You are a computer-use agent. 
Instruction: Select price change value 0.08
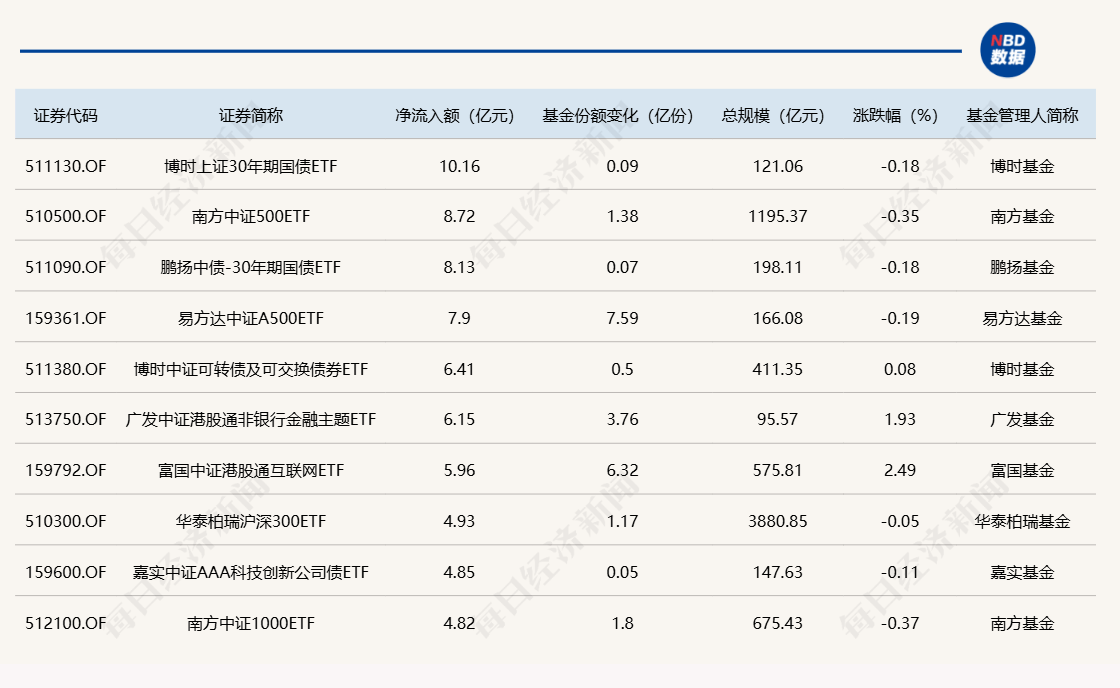[x=900, y=369]
